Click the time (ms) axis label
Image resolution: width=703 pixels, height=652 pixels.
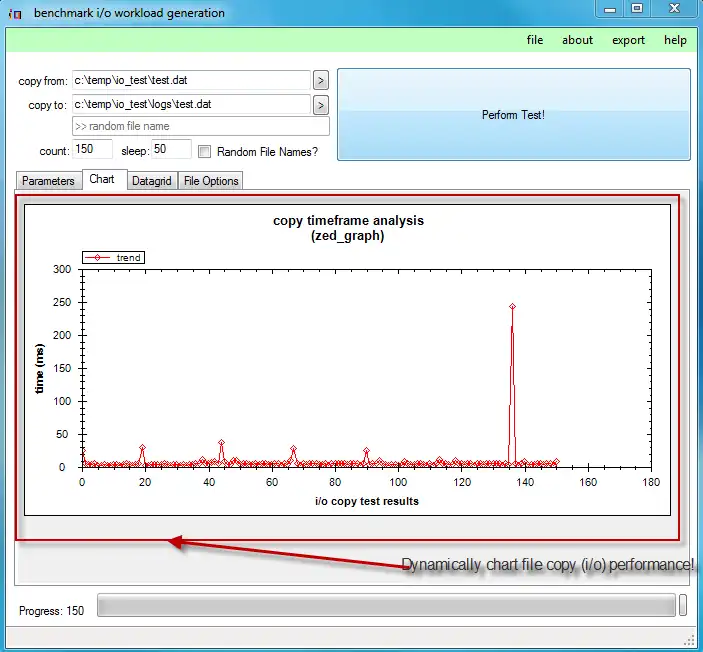39,369
